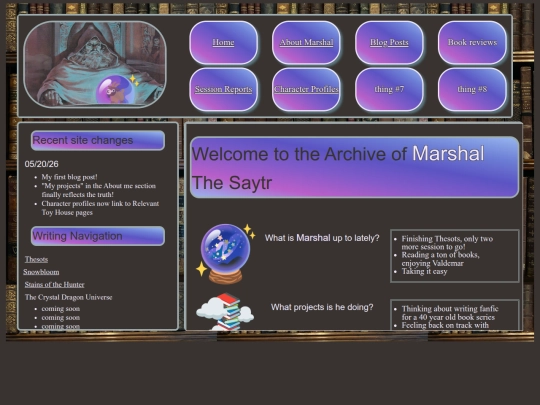
Task: Click the Writing Navigation heading
Action: tap(98, 236)
